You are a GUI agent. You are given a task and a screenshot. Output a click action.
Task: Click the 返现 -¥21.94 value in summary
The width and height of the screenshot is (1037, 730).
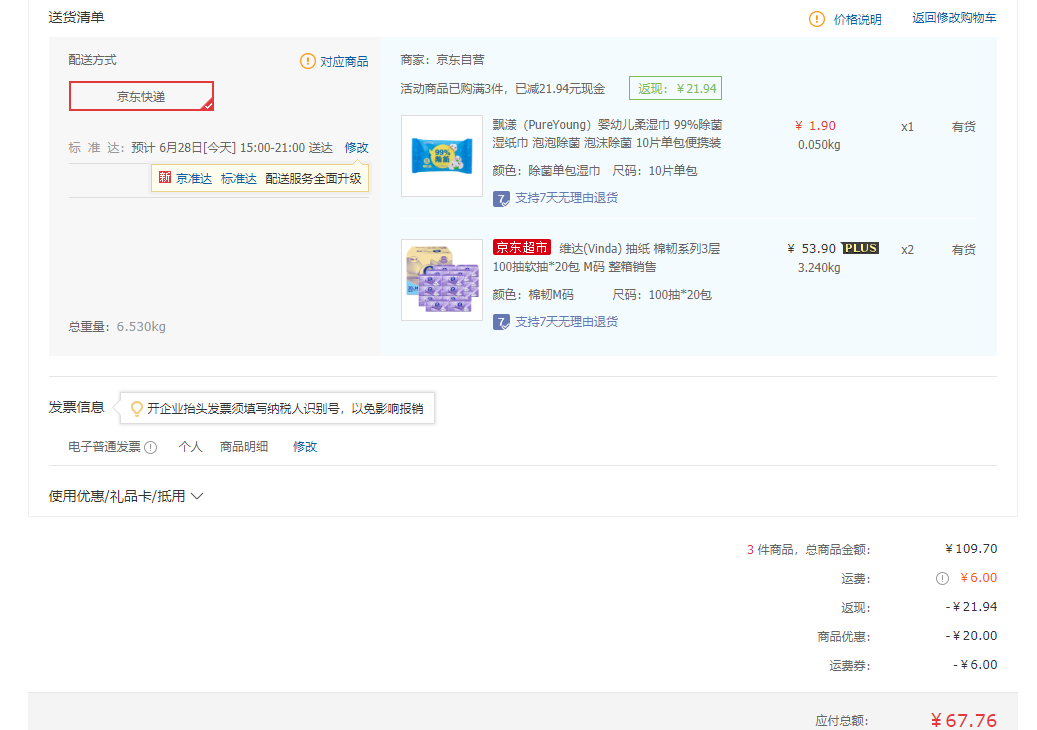point(972,607)
